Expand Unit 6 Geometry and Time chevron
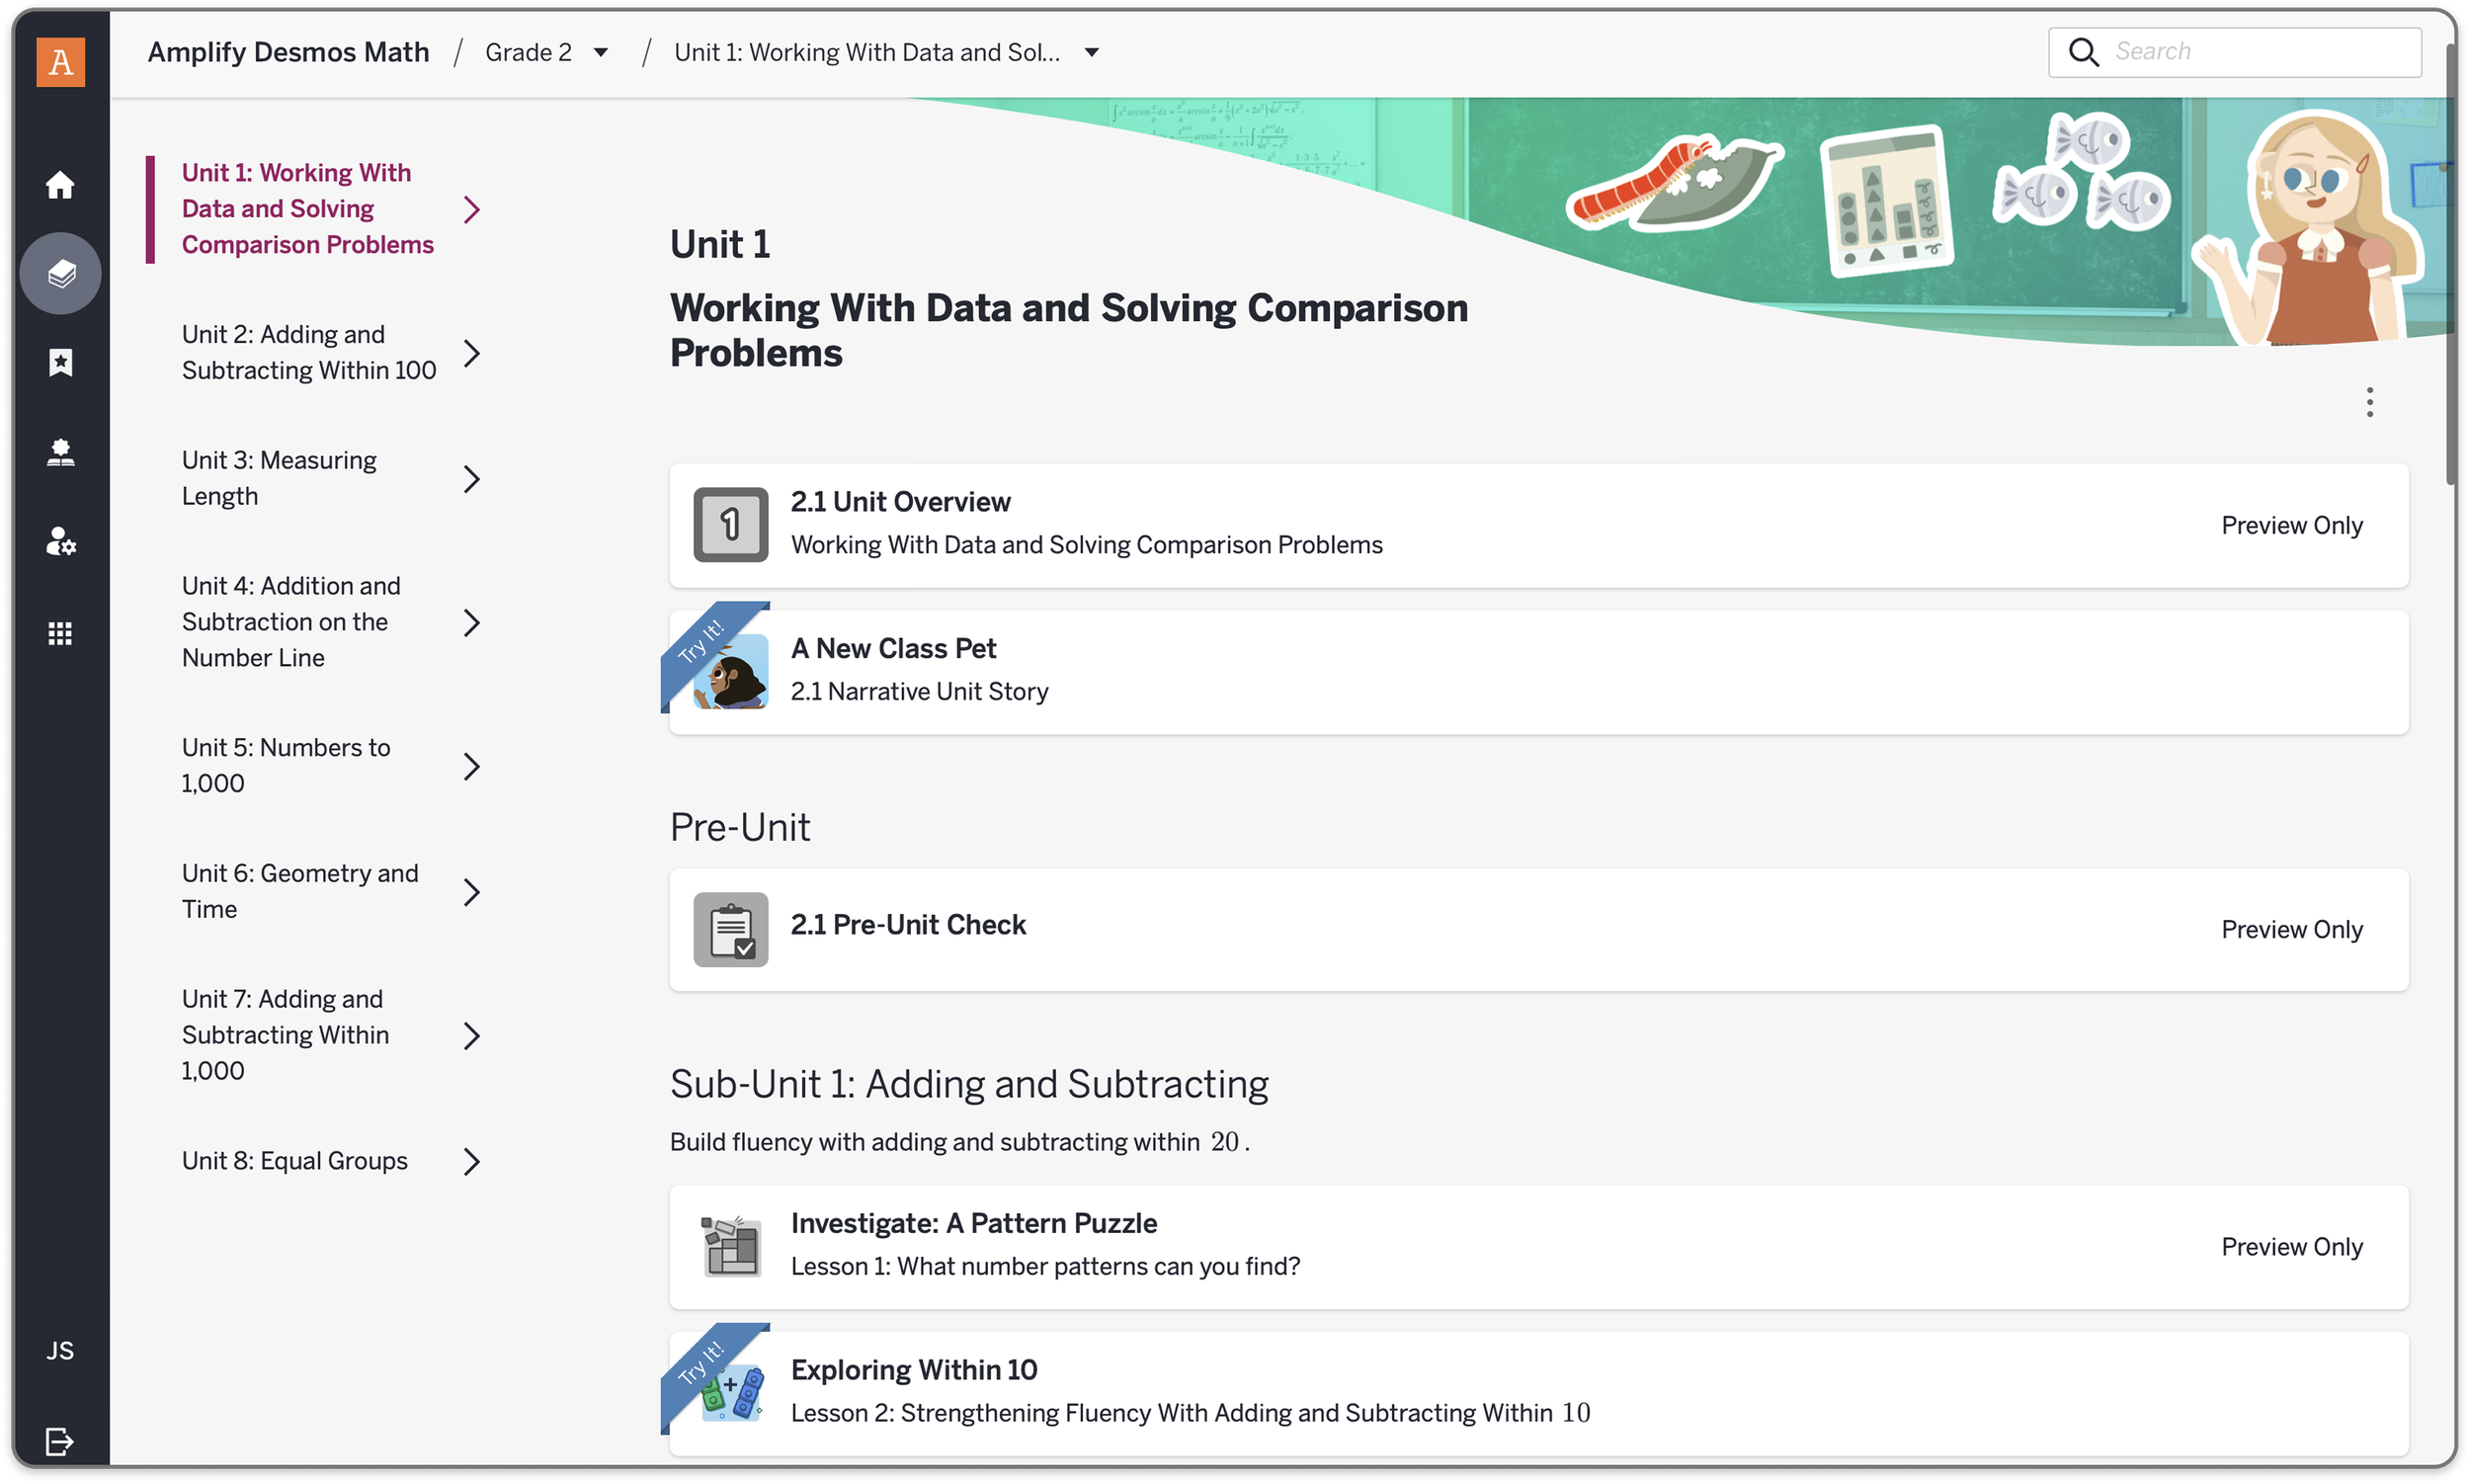The height and width of the screenshot is (1484, 2470). [471, 892]
